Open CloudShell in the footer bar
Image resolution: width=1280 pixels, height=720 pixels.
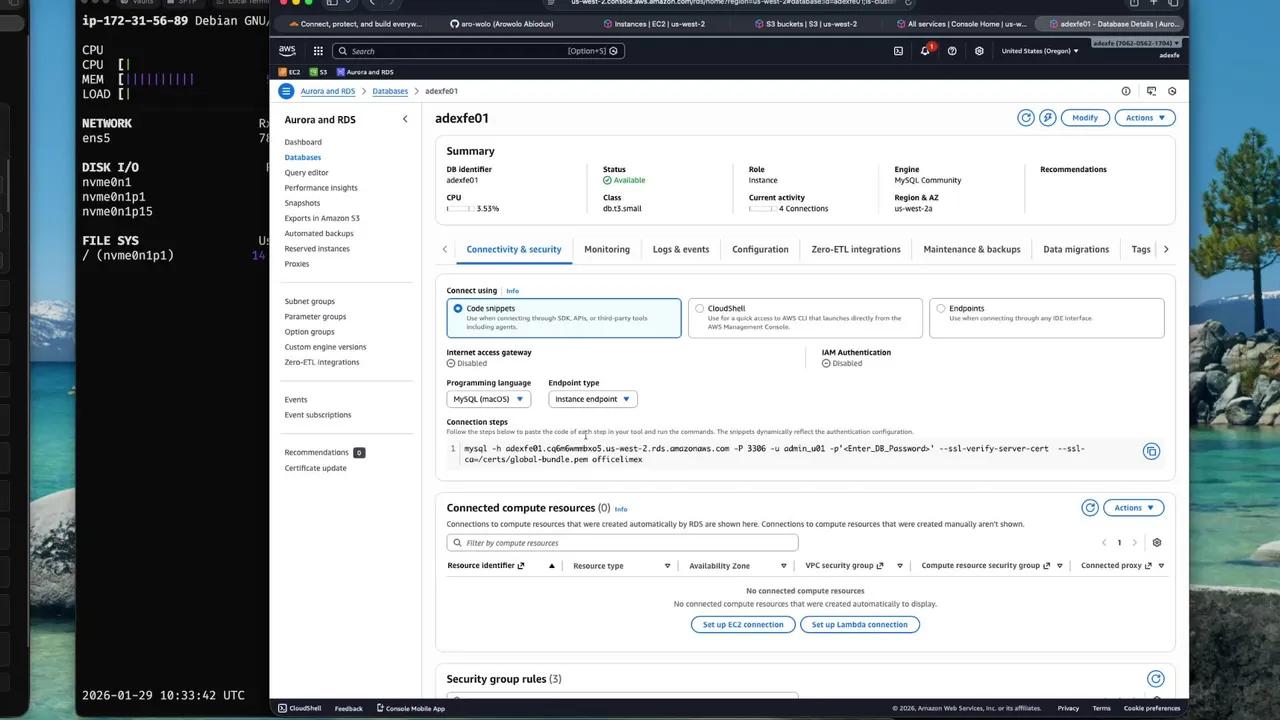click(x=300, y=708)
